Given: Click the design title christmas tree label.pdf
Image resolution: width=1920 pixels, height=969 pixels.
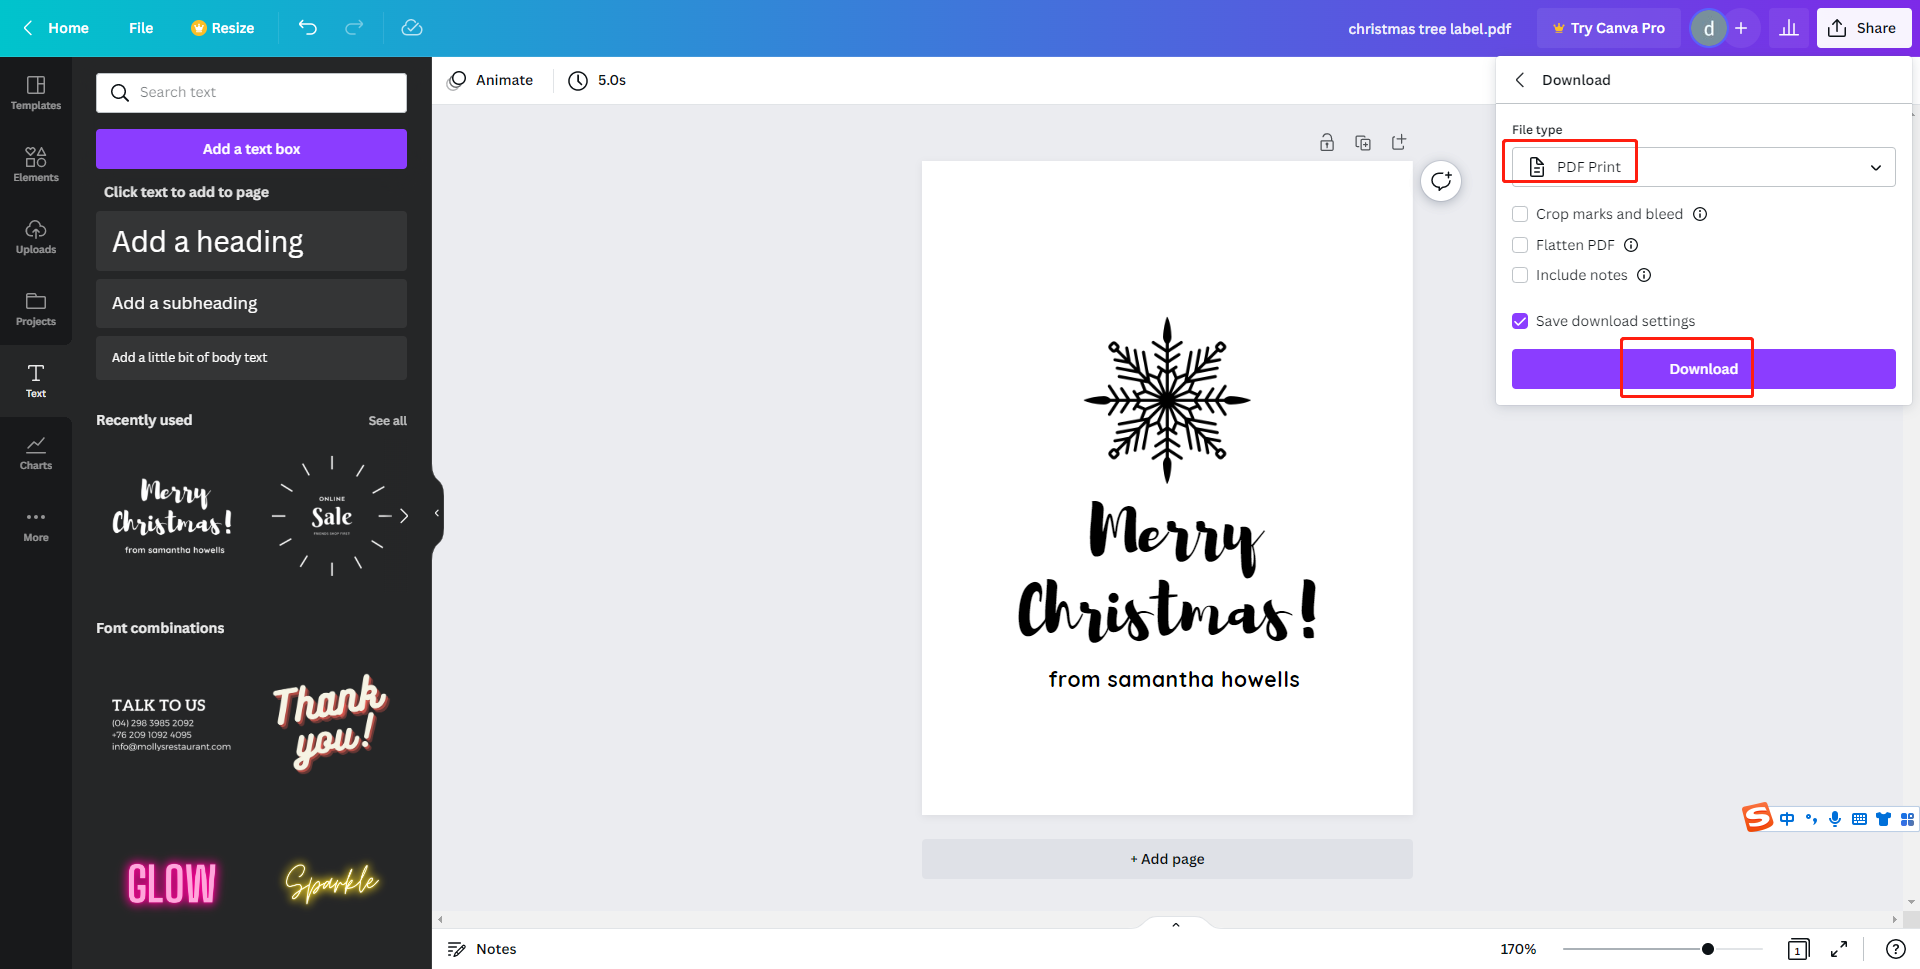Looking at the screenshot, I should coord(1429,28).
